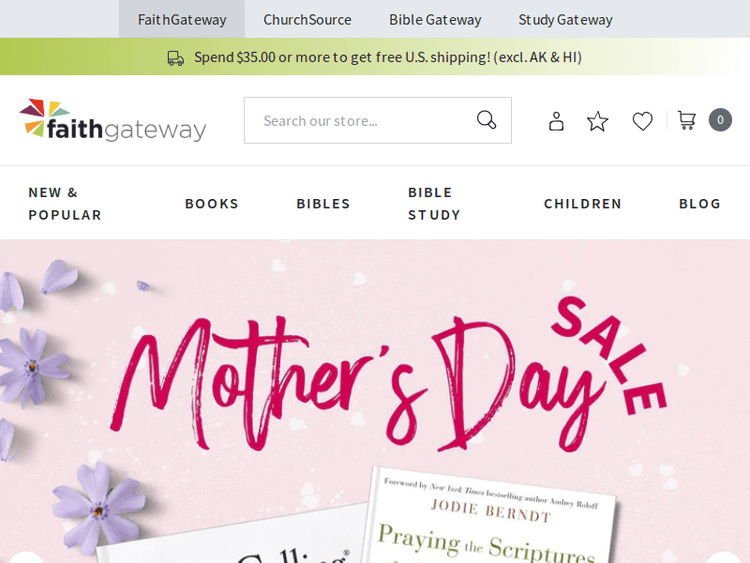
Task: Click the star rewards icon
Action: [597, 121]
